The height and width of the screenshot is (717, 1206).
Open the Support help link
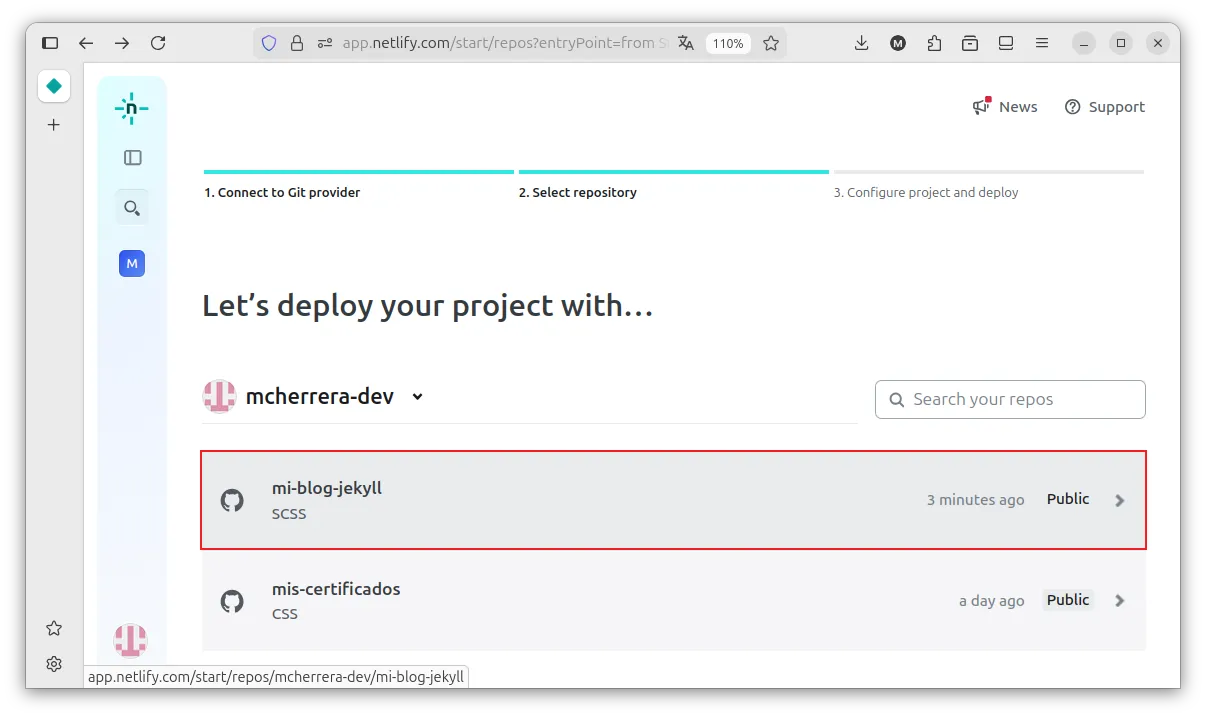point(1104,107)
